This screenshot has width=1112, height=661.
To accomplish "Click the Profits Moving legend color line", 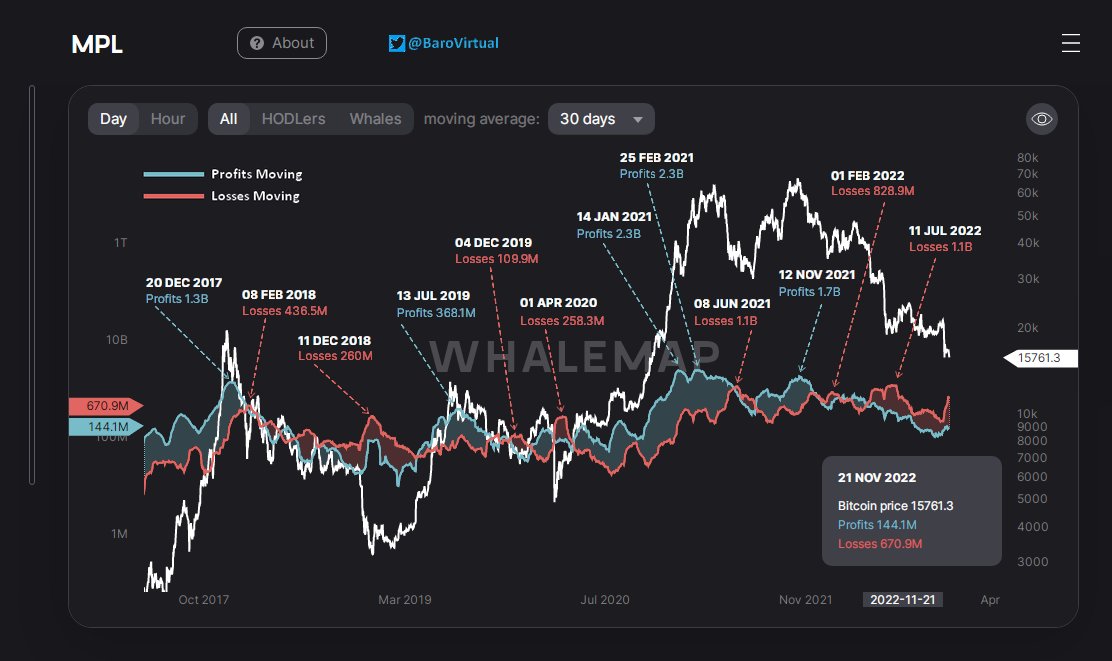I will coord(172,174).
